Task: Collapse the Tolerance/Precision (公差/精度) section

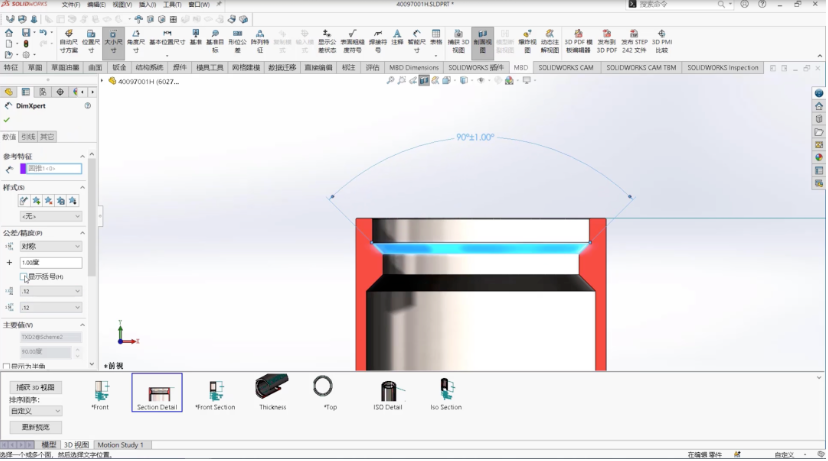Action: 82,233
